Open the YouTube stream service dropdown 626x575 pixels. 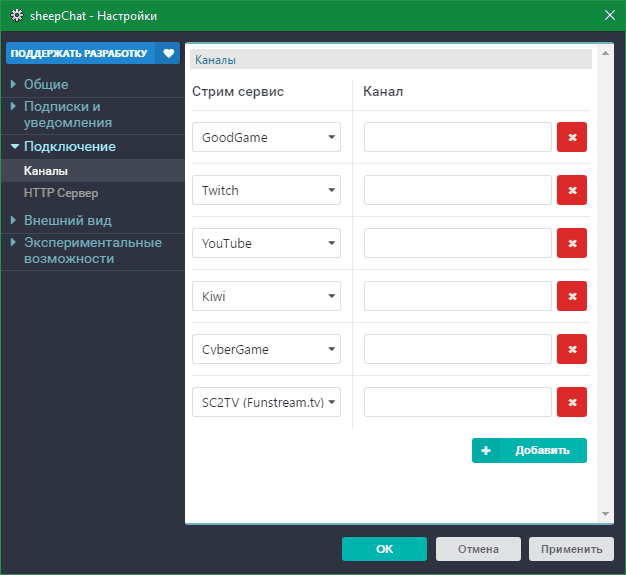coord(266,243)
